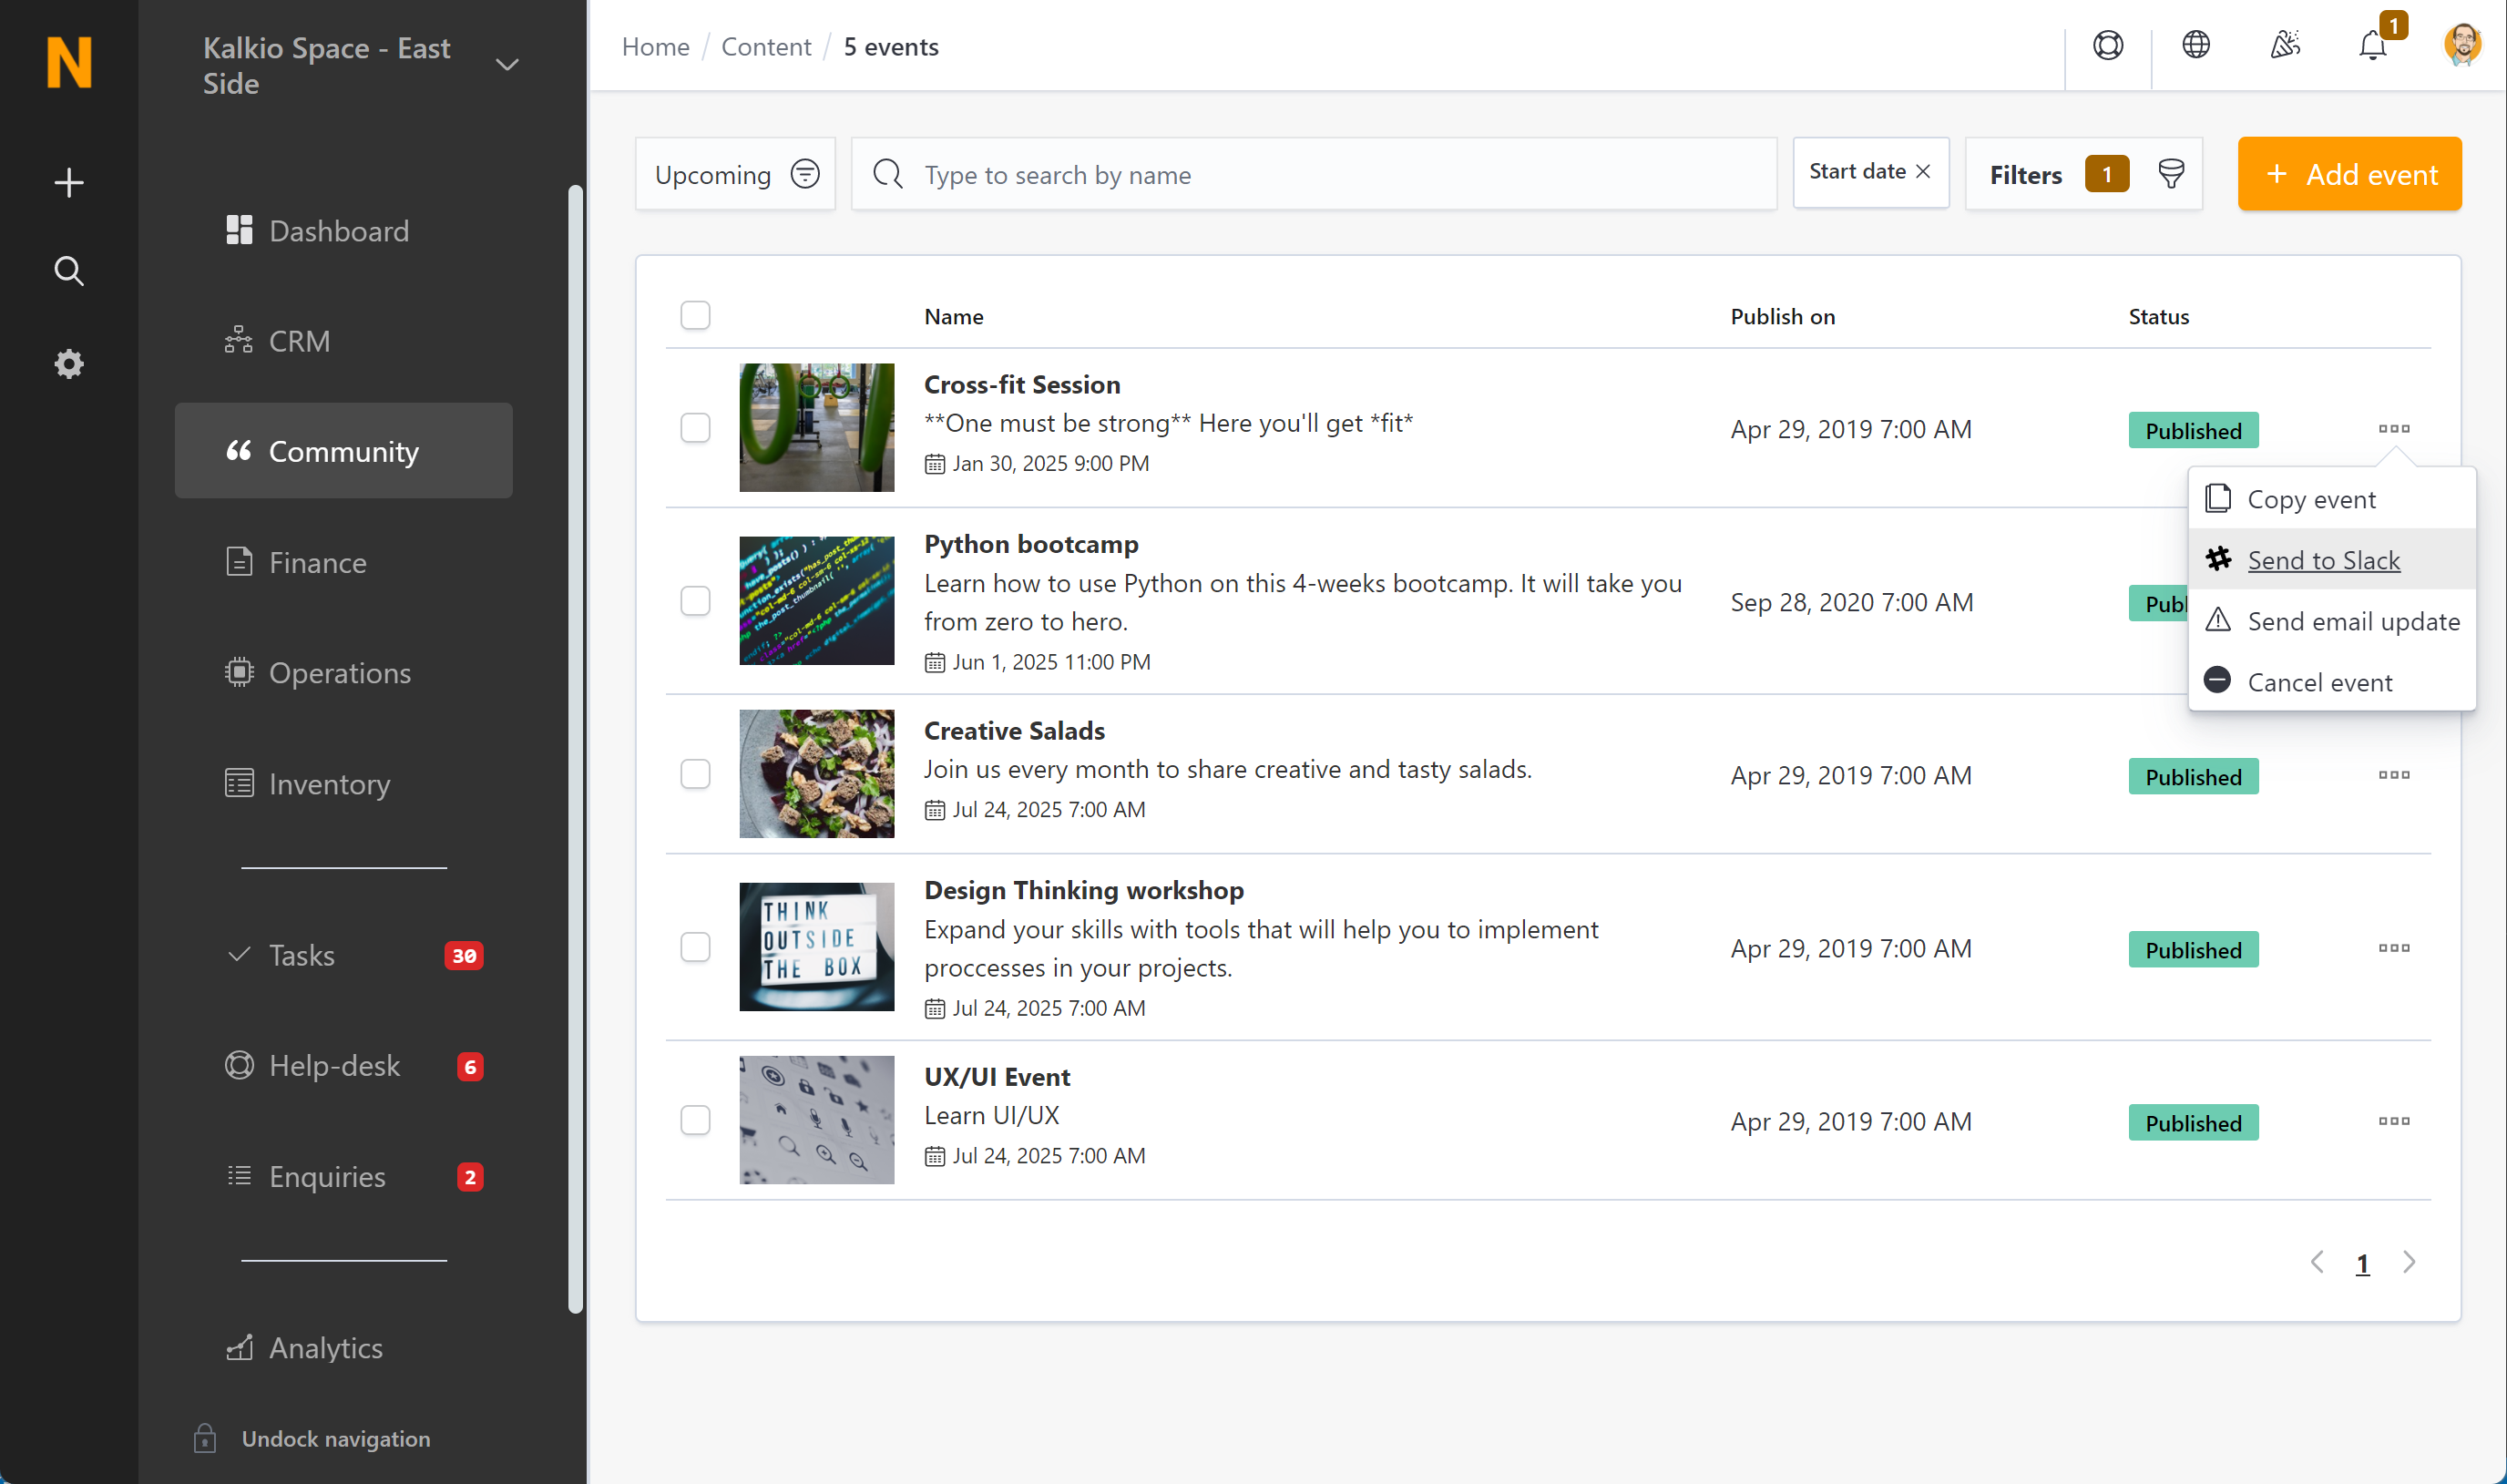Check the Design Thinking workshop checkbox
Screen dimensions: 2507x1484
[695, 947]
